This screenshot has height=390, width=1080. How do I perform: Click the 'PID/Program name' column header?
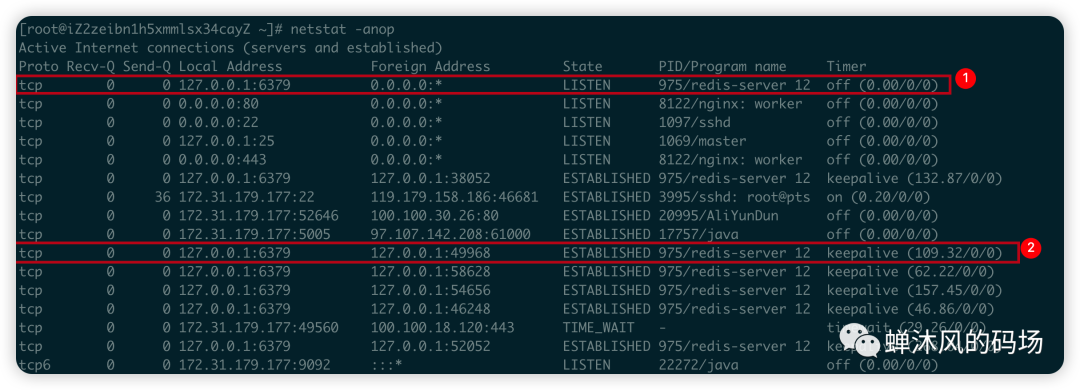tap(723, 67)
